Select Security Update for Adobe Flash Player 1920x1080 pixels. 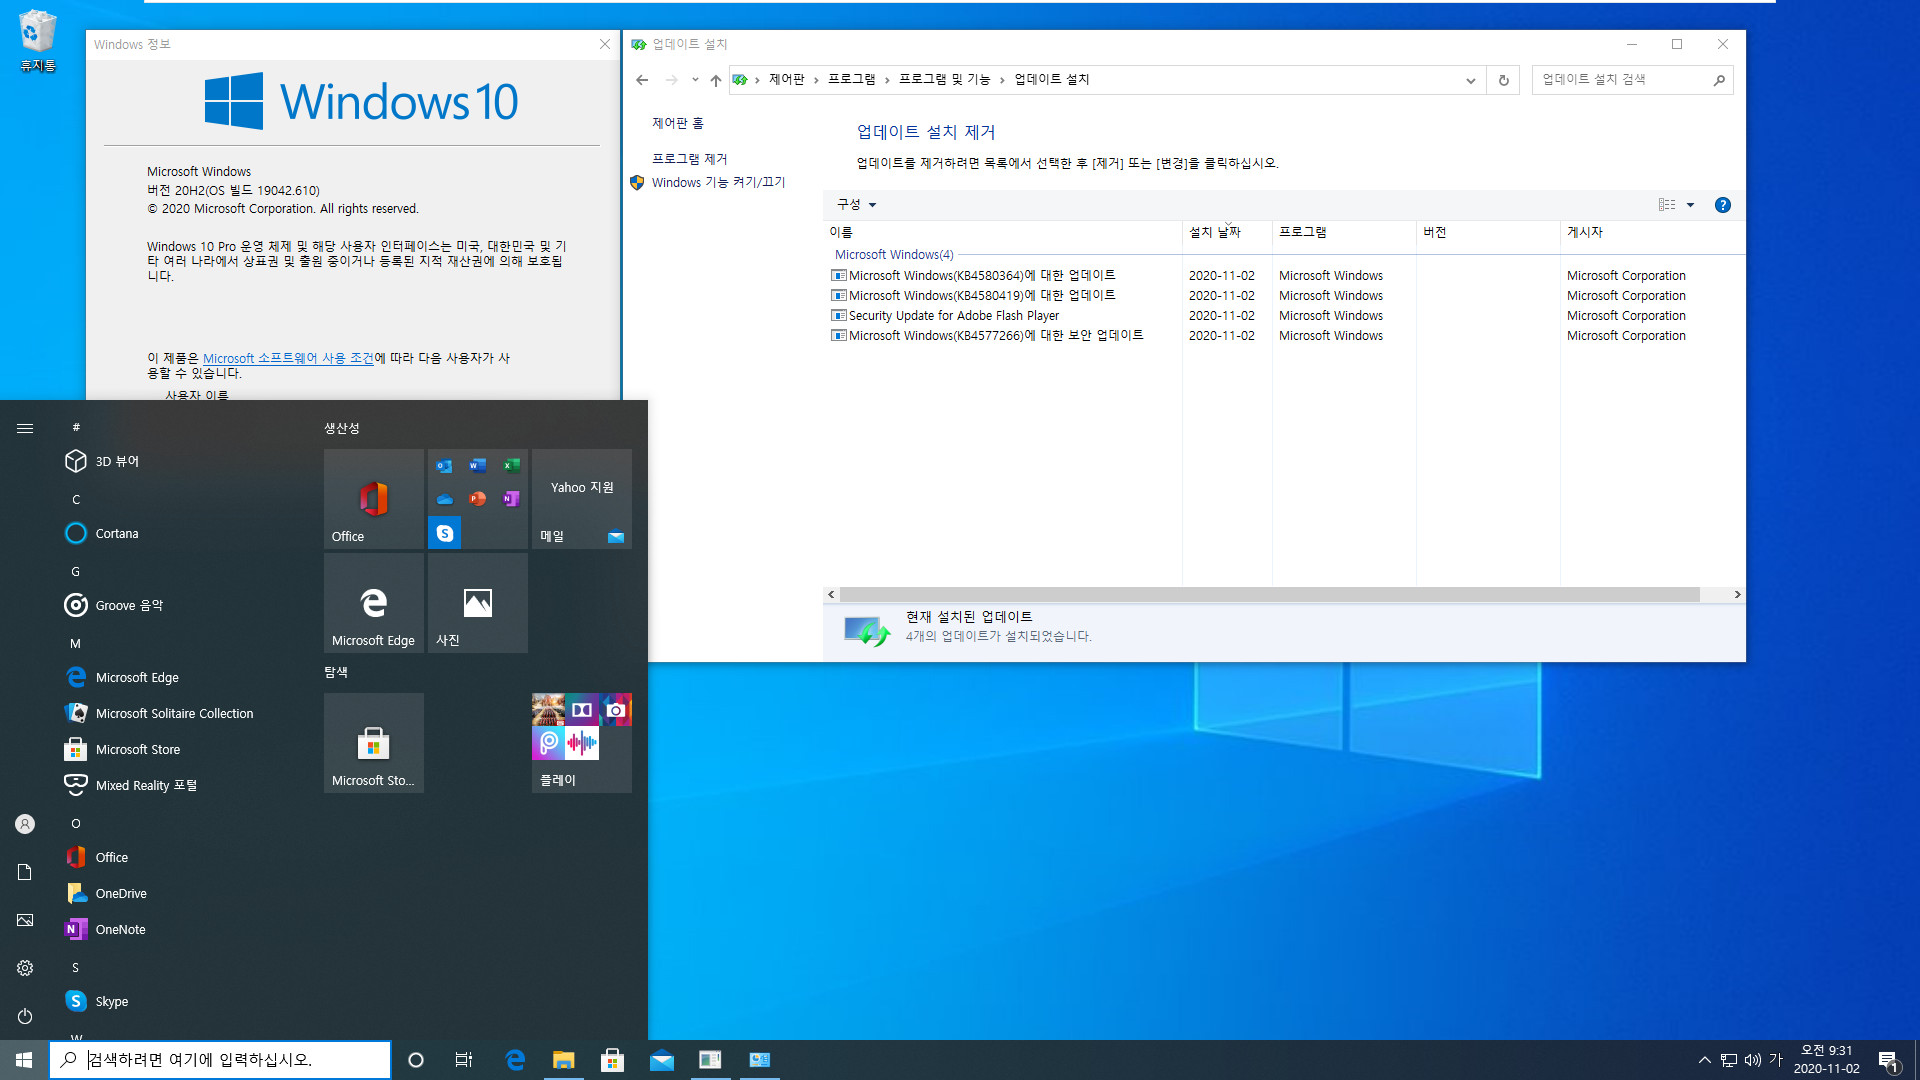tap(1285, 315)
